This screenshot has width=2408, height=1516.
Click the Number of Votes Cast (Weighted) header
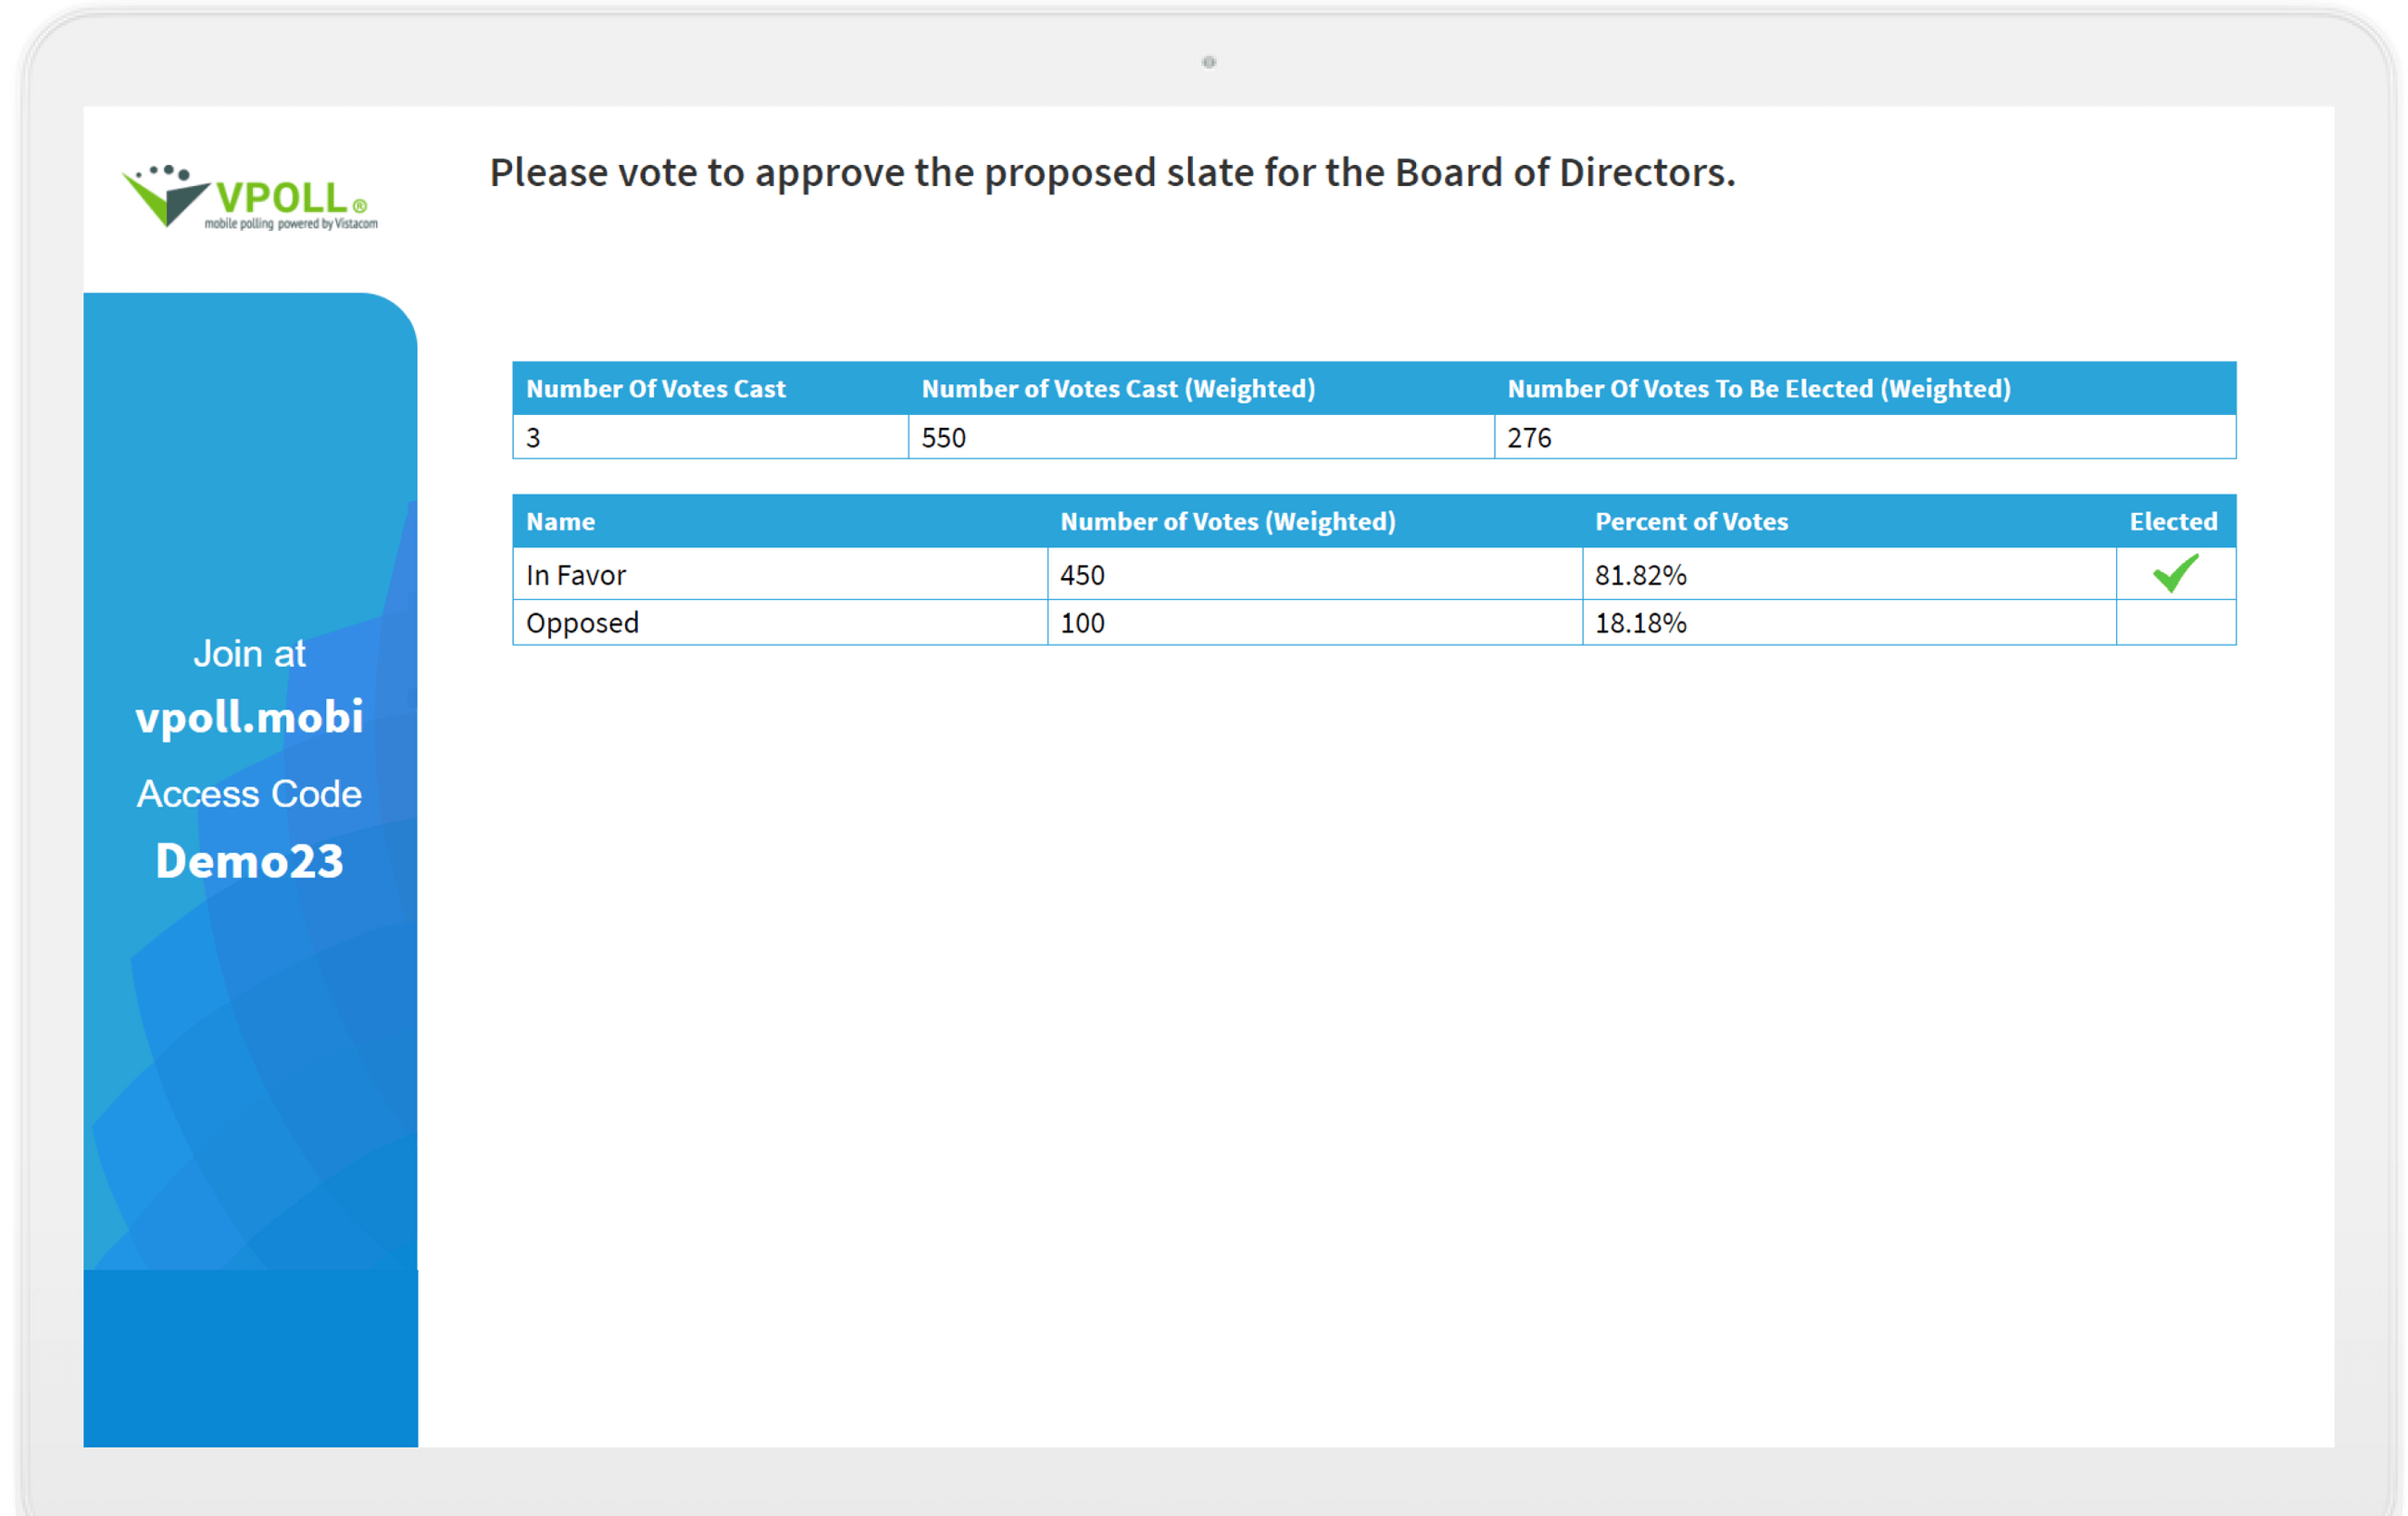pos(1118,389)
